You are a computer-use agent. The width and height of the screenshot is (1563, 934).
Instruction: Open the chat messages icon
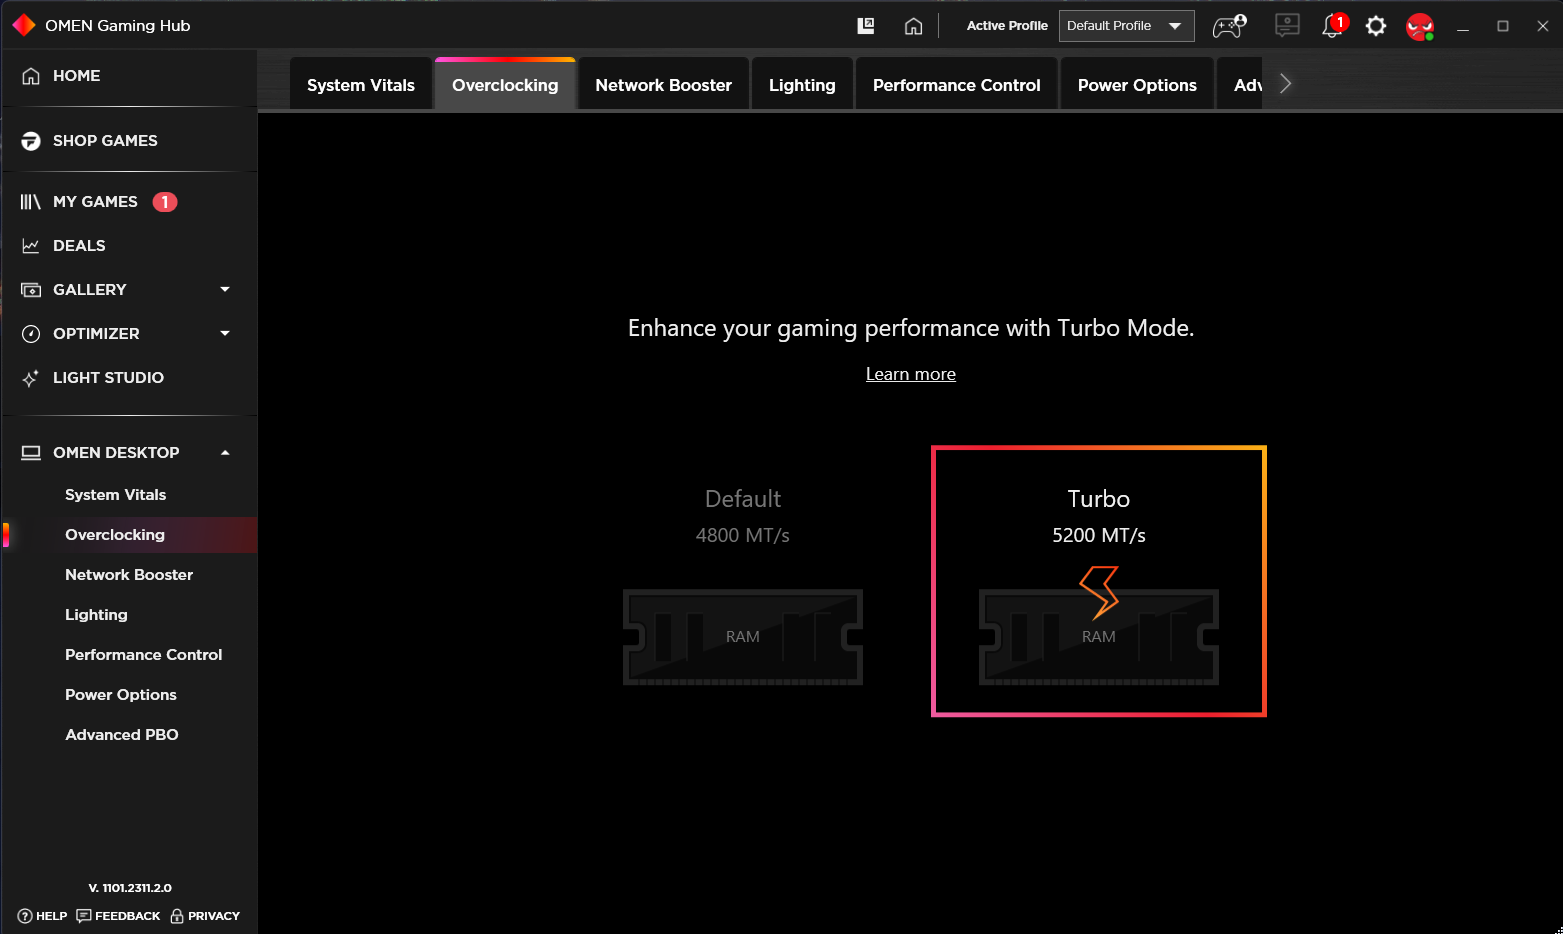pyautogui.click(x=1287, y=25)
